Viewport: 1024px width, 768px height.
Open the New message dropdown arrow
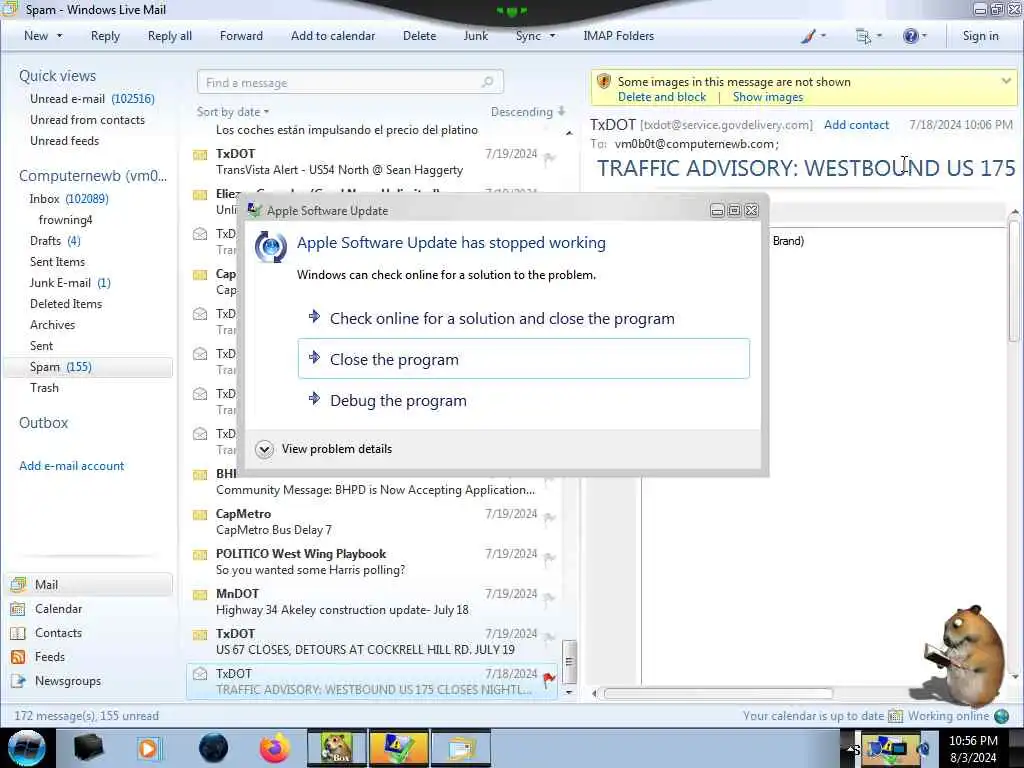[59, 36]
